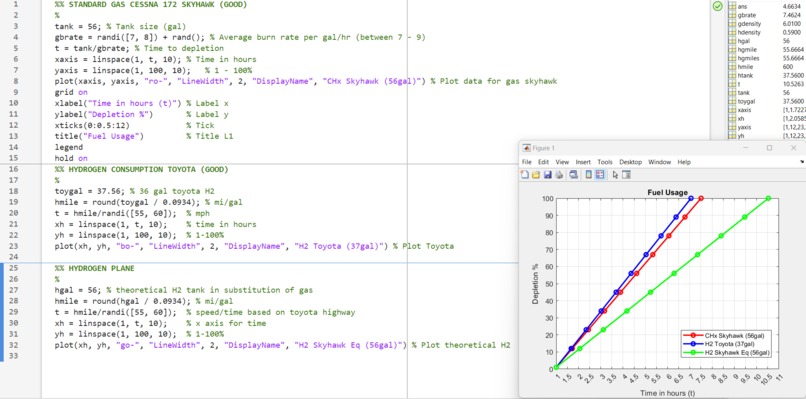
Task: Open the View menu in Figure 1
Action: (562, 162)
